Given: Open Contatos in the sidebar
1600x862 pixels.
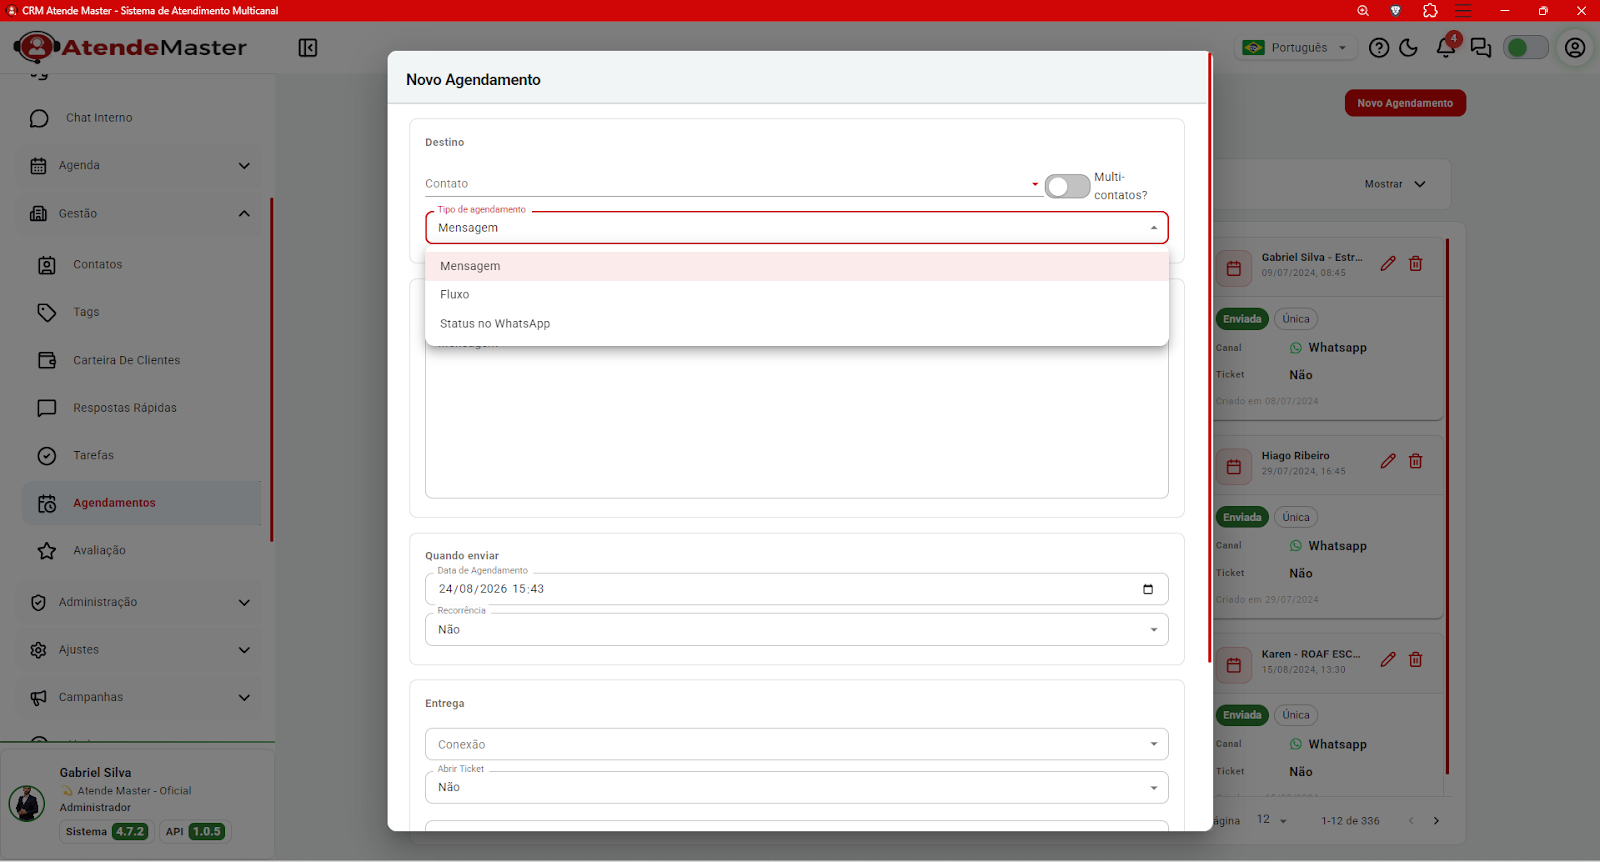Looking at the screenshot, I should pyautogui.click(x=140, y=265).
